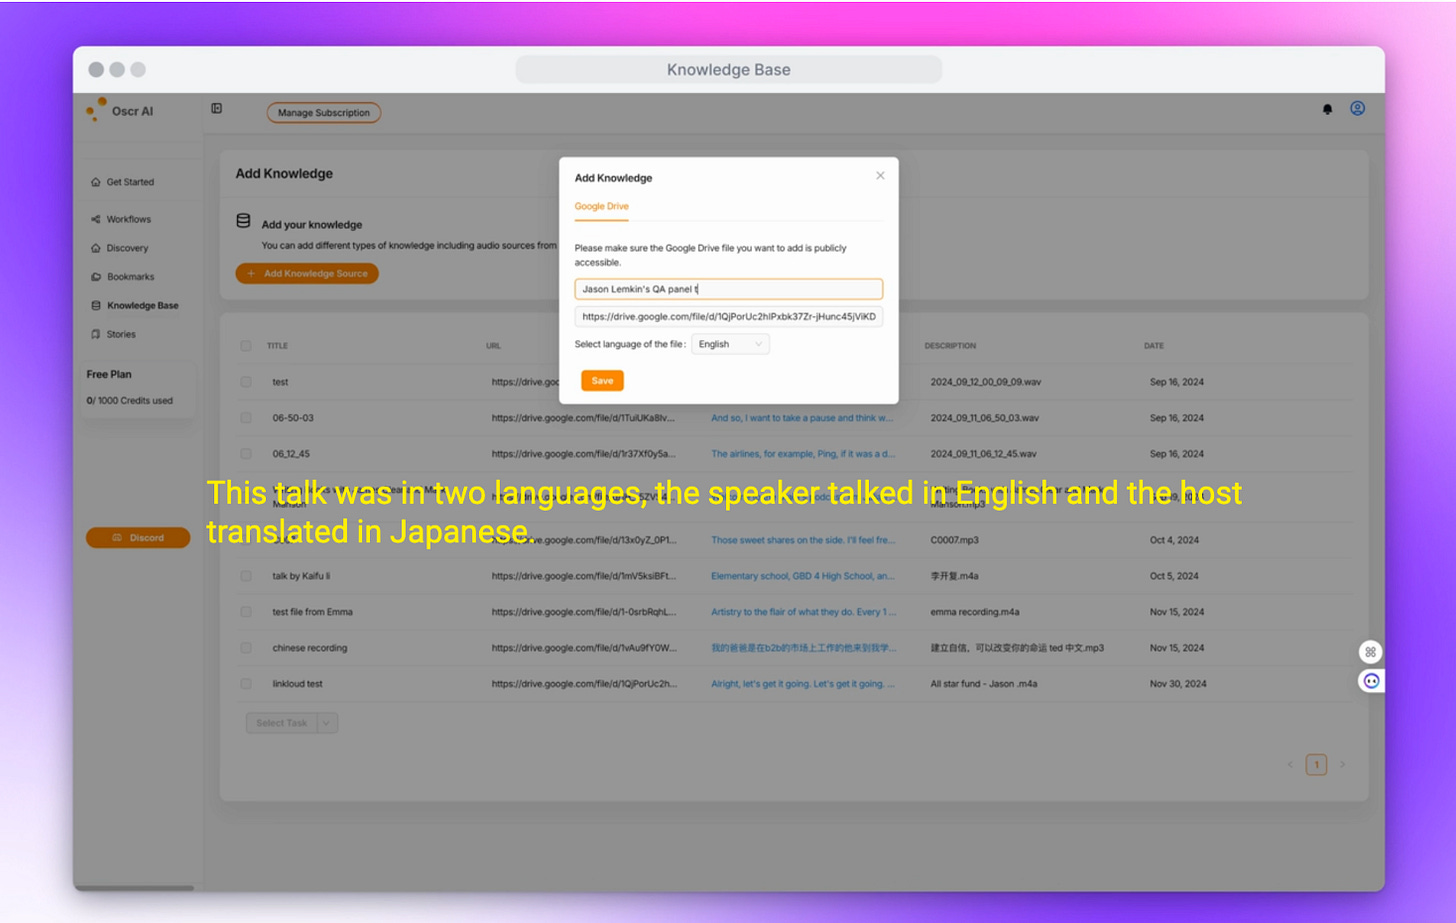The image size is (1456, 923).
Task: Click the description 'All star fund - Jason .m4a'
Action: (x=984, y=684)
